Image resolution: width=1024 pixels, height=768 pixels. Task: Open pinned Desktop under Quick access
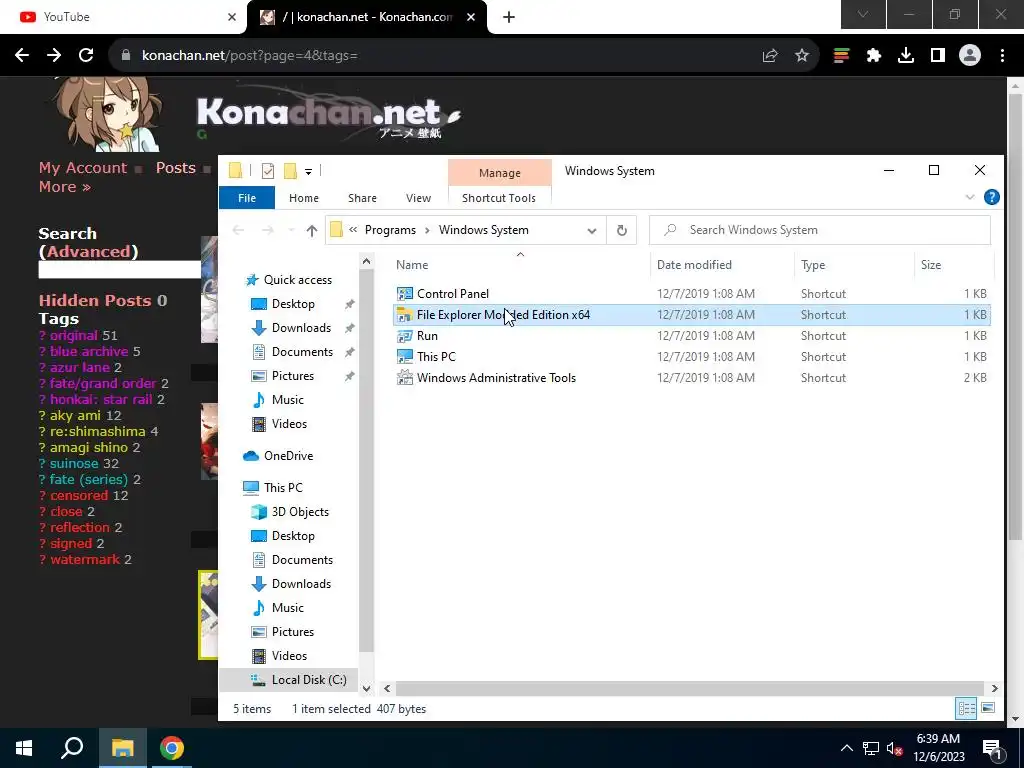(x=293, y=304)
